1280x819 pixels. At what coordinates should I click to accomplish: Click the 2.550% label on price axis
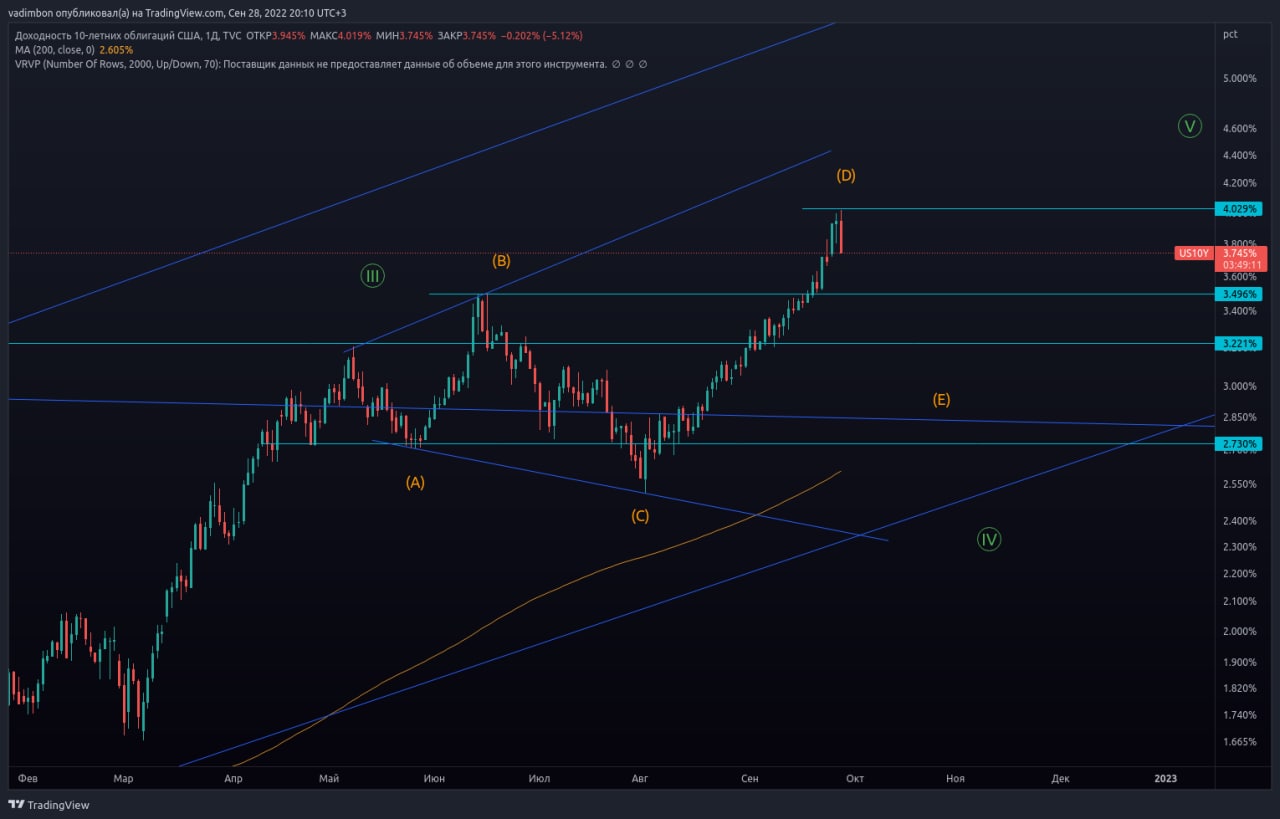[1239, 484]
